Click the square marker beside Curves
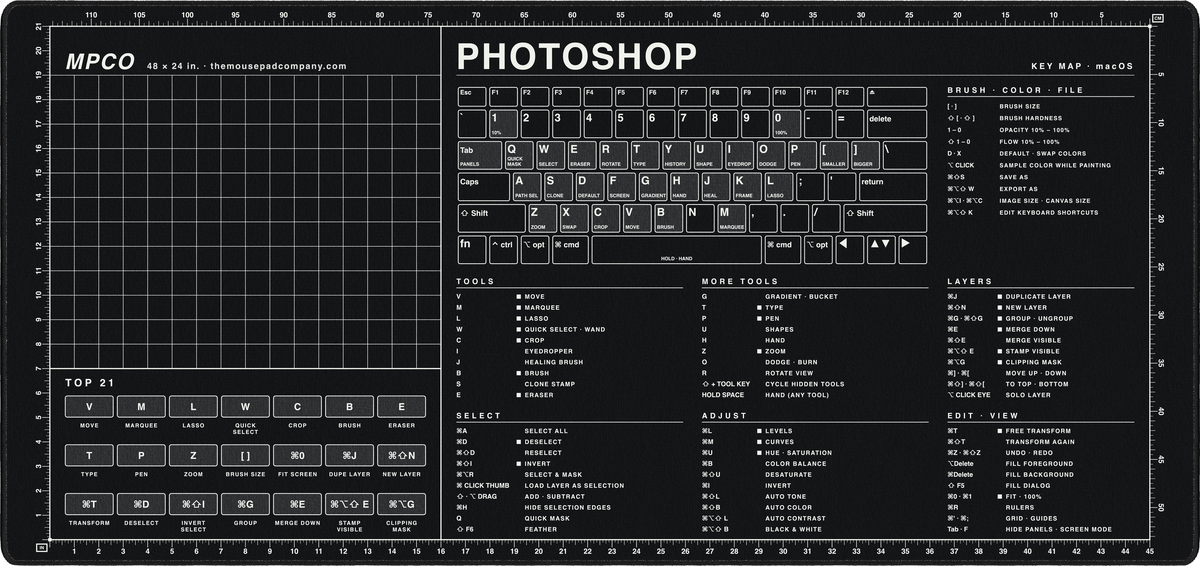Viewport: 1200px width, 566px height. (x=759, y=441)
